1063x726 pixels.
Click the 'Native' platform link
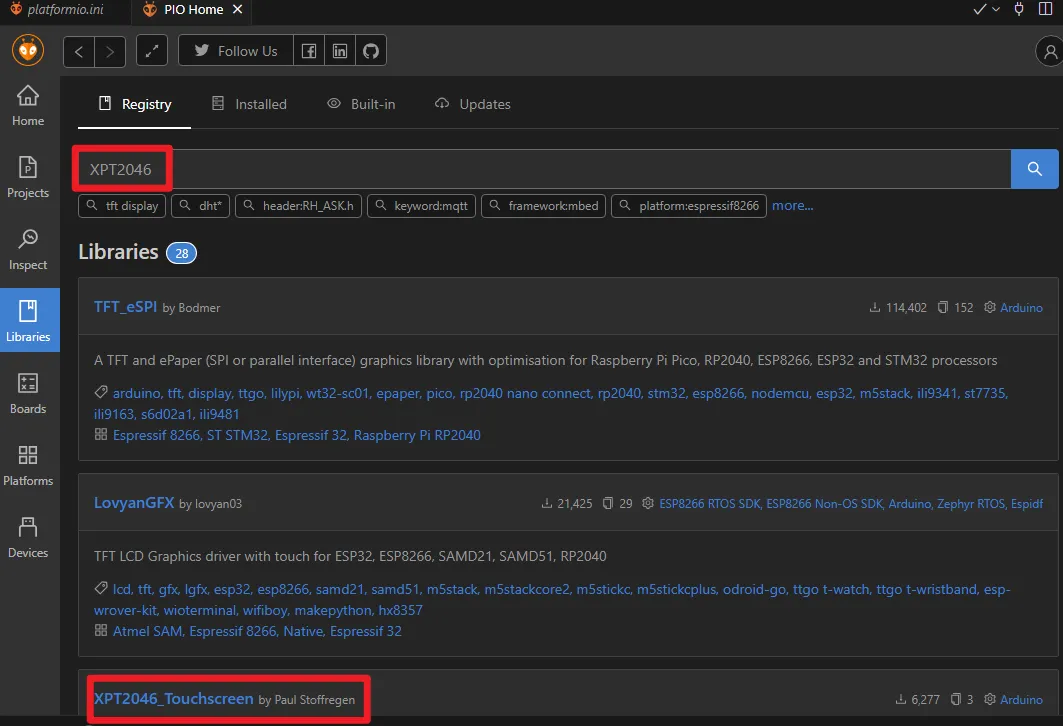tap(303, 631)
